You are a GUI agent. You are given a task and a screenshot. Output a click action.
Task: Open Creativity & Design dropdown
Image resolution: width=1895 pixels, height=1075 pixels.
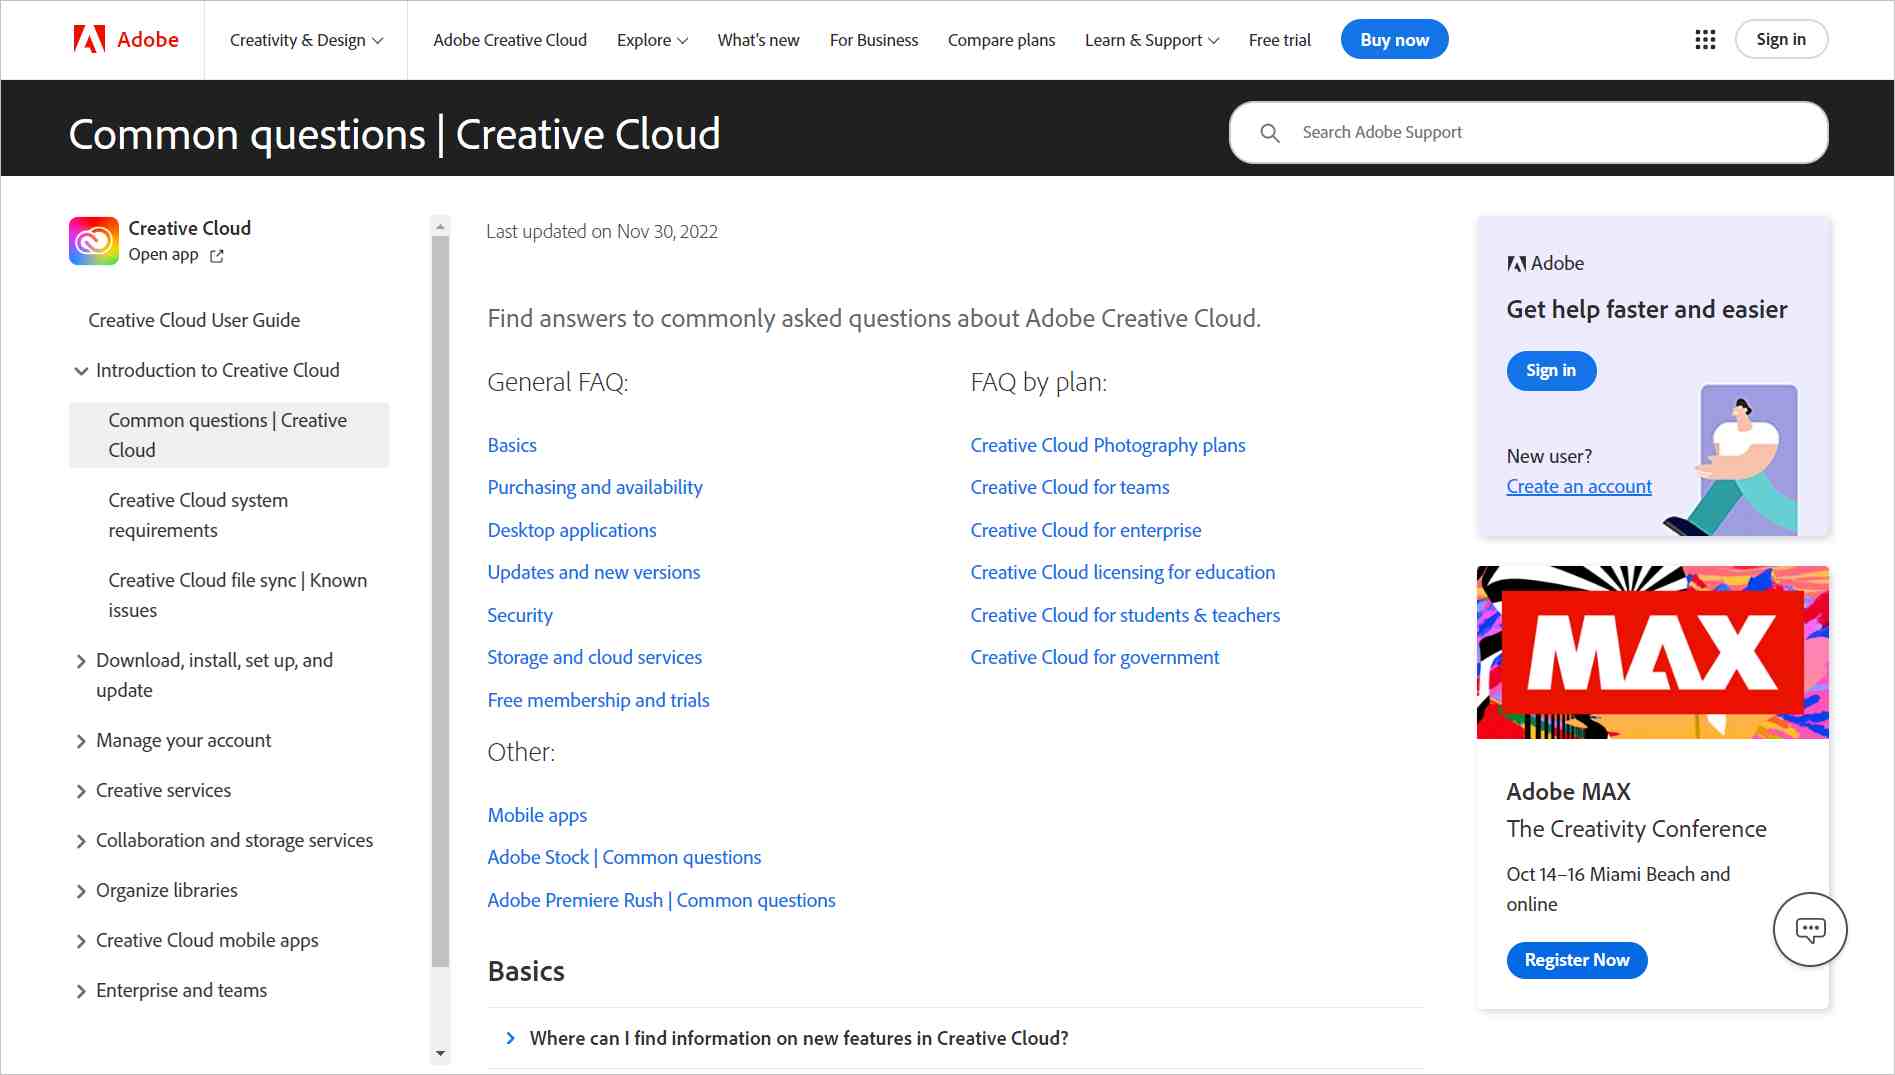[306, 40]
